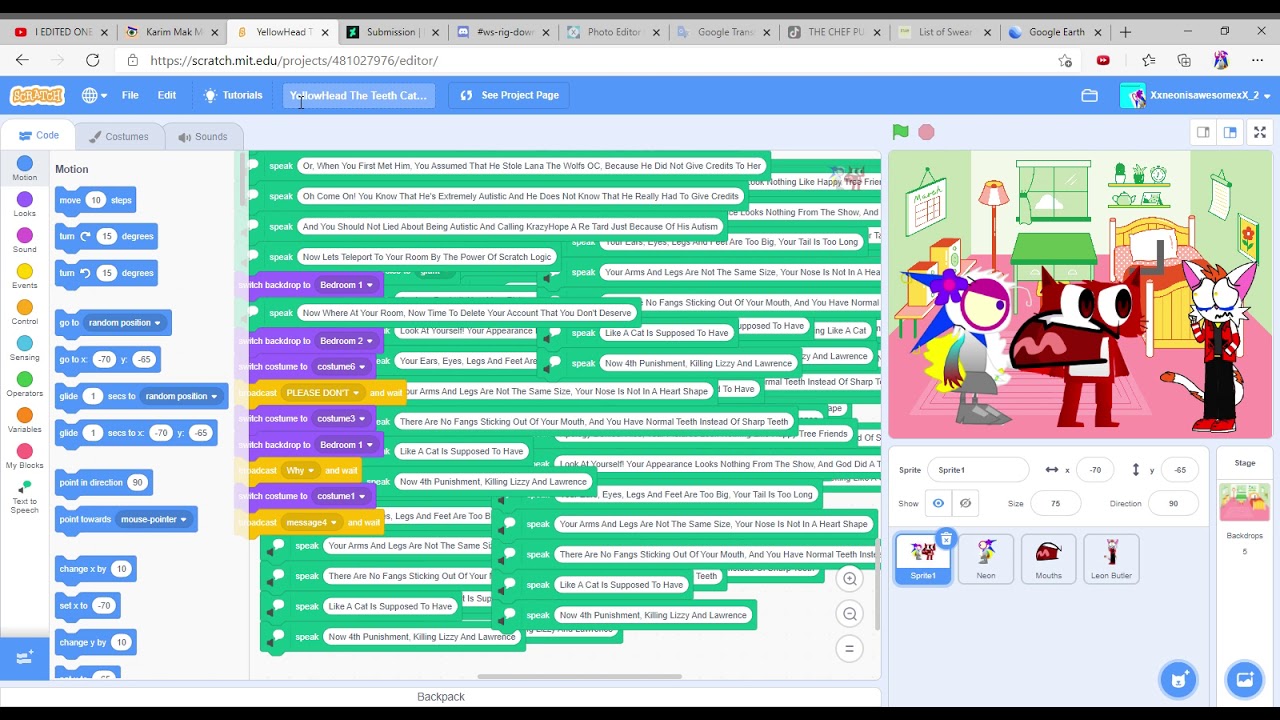Switch to small stage layout
This screenshot has width=1280, height=720.
(1203, 132)
